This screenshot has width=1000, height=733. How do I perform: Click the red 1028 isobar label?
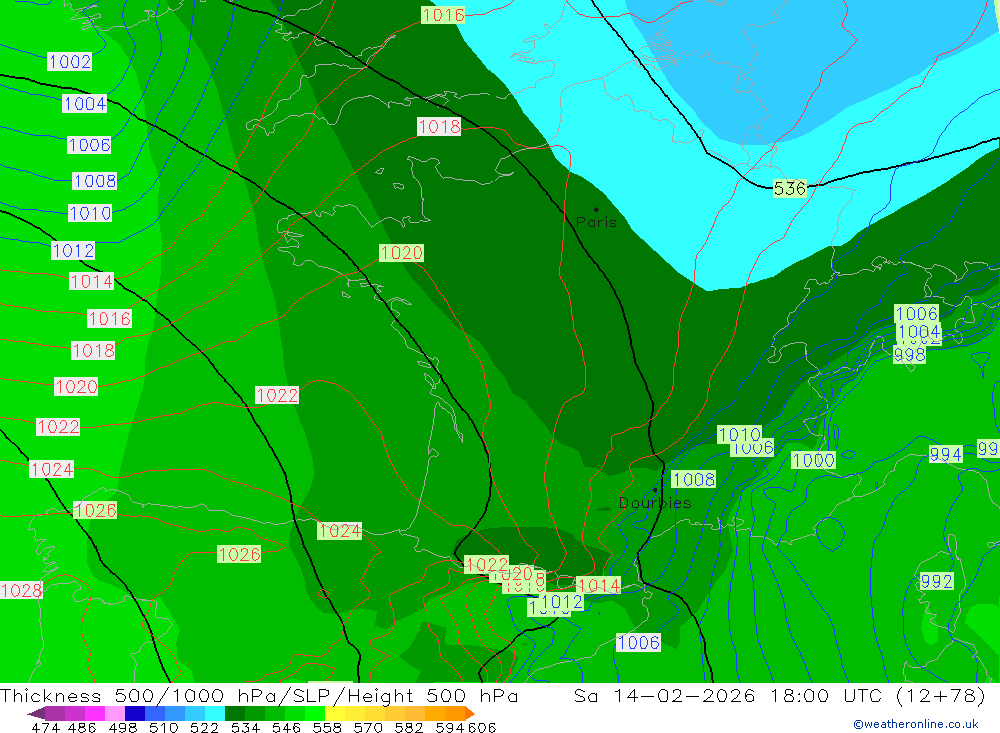(x=21, y=590)
